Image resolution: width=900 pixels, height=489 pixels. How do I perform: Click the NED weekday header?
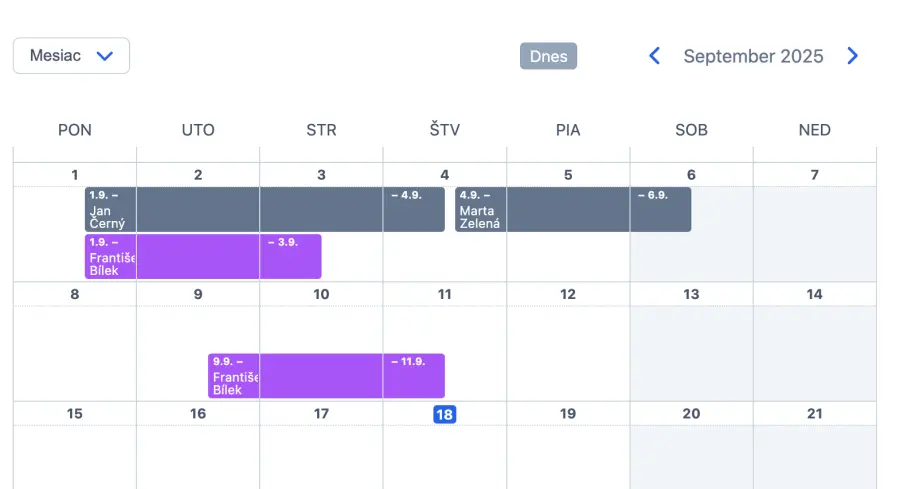point(814,130)
